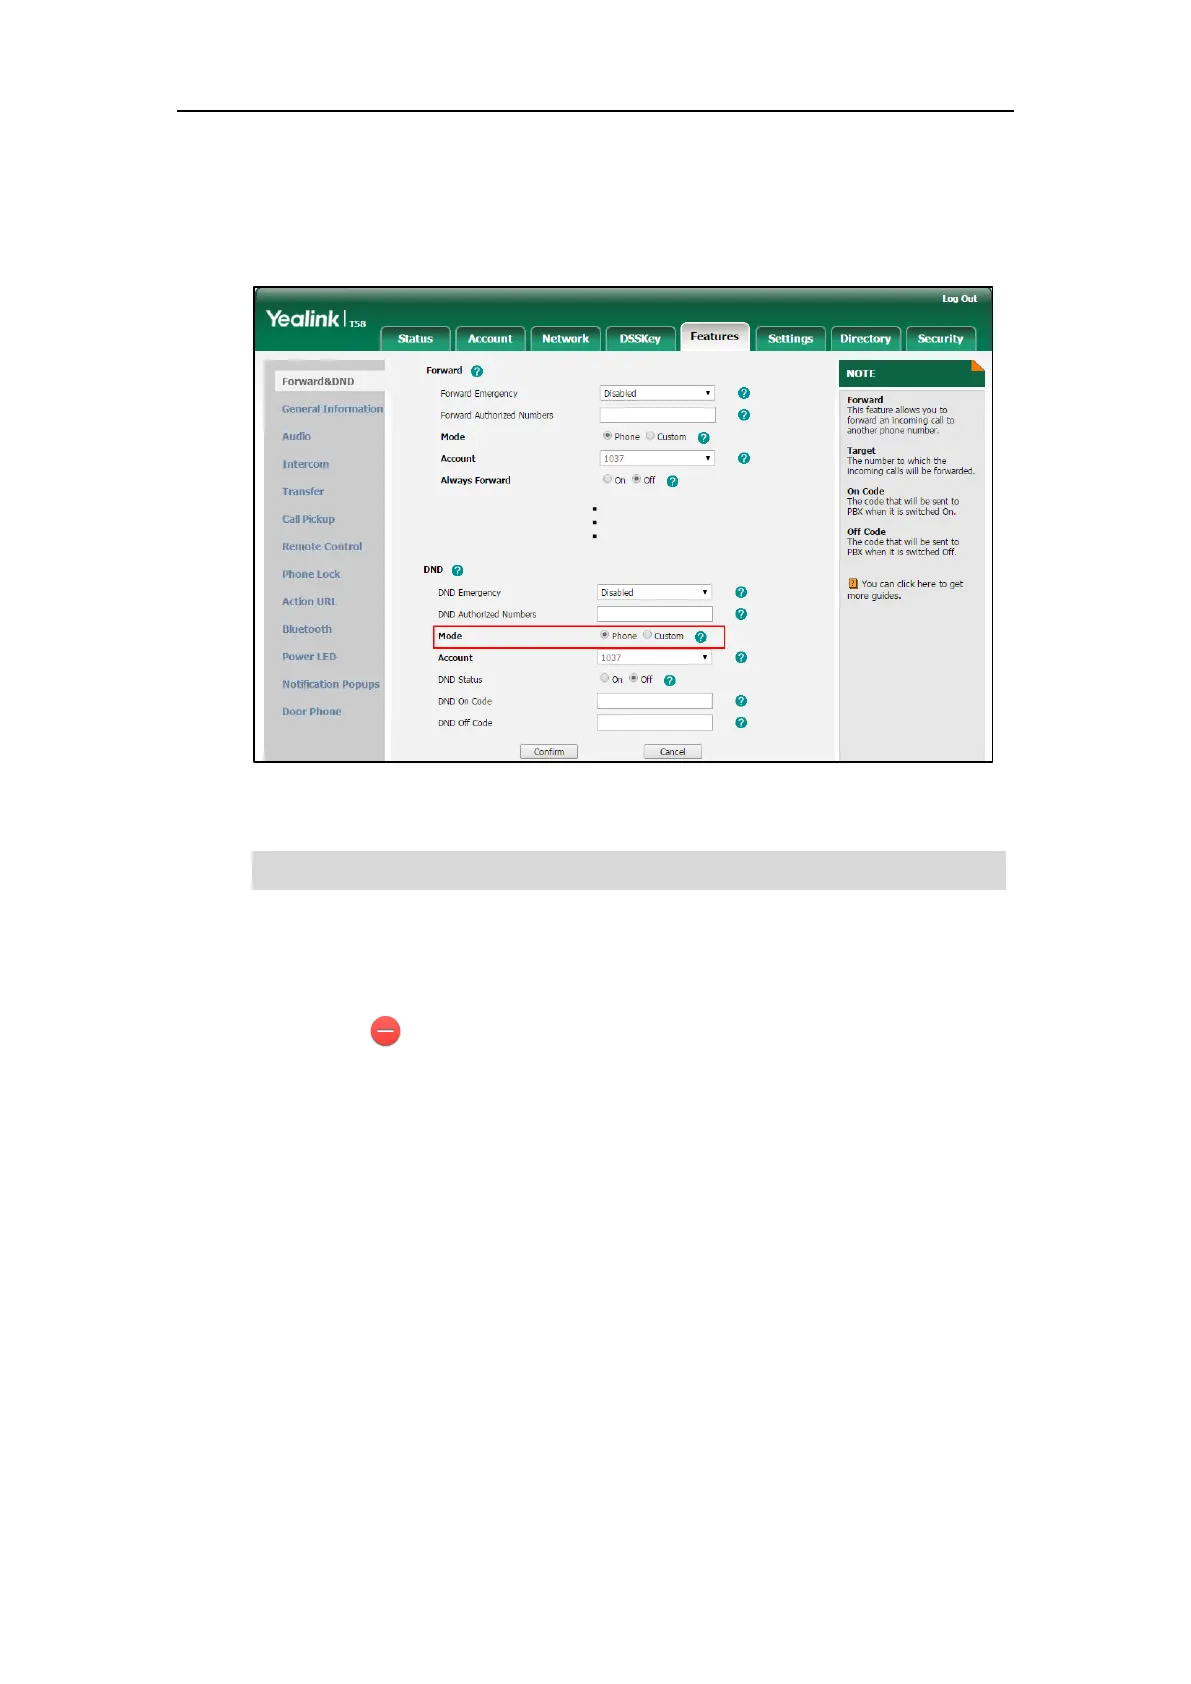Open help icon for DND Authorized Numbers
The height and width of the screenshot is (1684, 1191).
(x=741, y=614)
